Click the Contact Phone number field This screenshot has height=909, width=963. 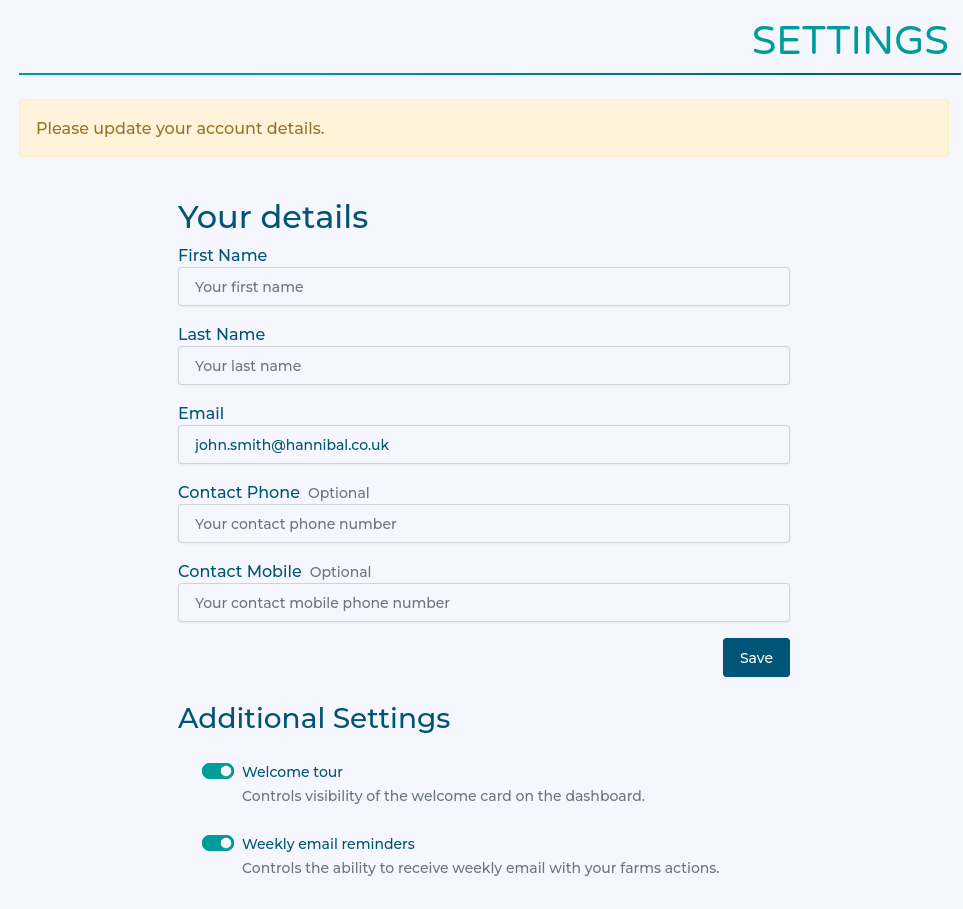tap(483, 524)
